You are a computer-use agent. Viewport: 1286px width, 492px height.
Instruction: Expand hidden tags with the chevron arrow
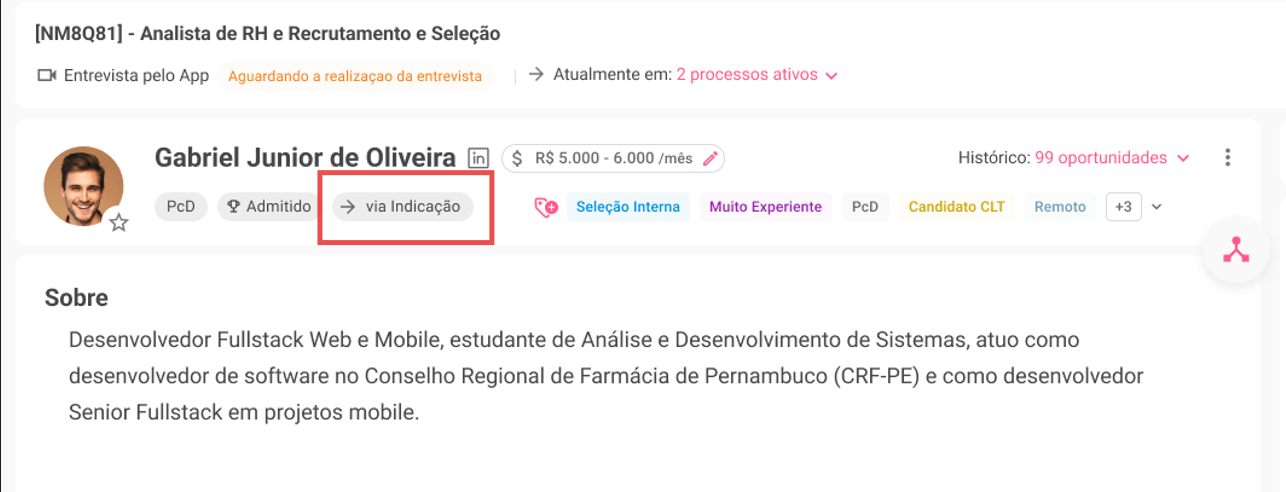pos(1157,207)
